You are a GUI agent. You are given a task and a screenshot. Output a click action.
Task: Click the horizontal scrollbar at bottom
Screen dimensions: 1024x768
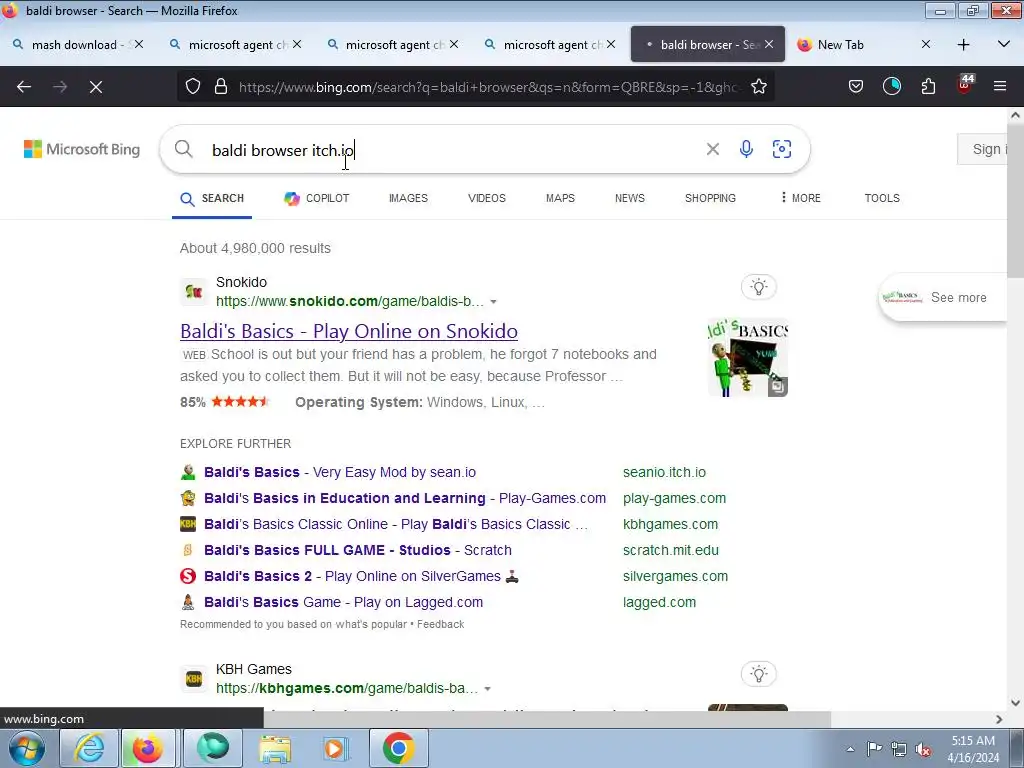pos(547,720)
